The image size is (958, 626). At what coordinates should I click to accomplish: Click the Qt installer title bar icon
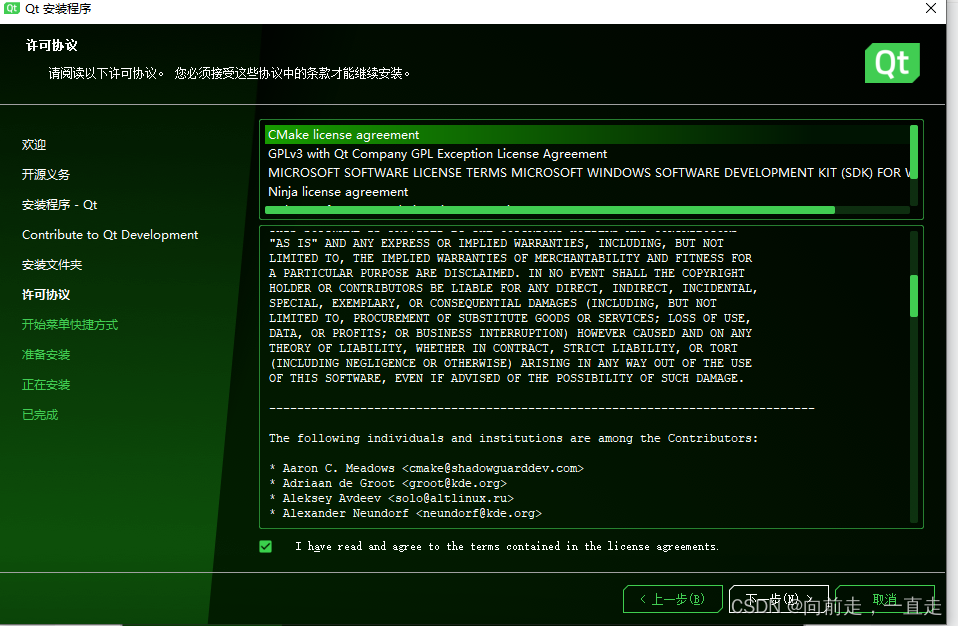point(12,8)
